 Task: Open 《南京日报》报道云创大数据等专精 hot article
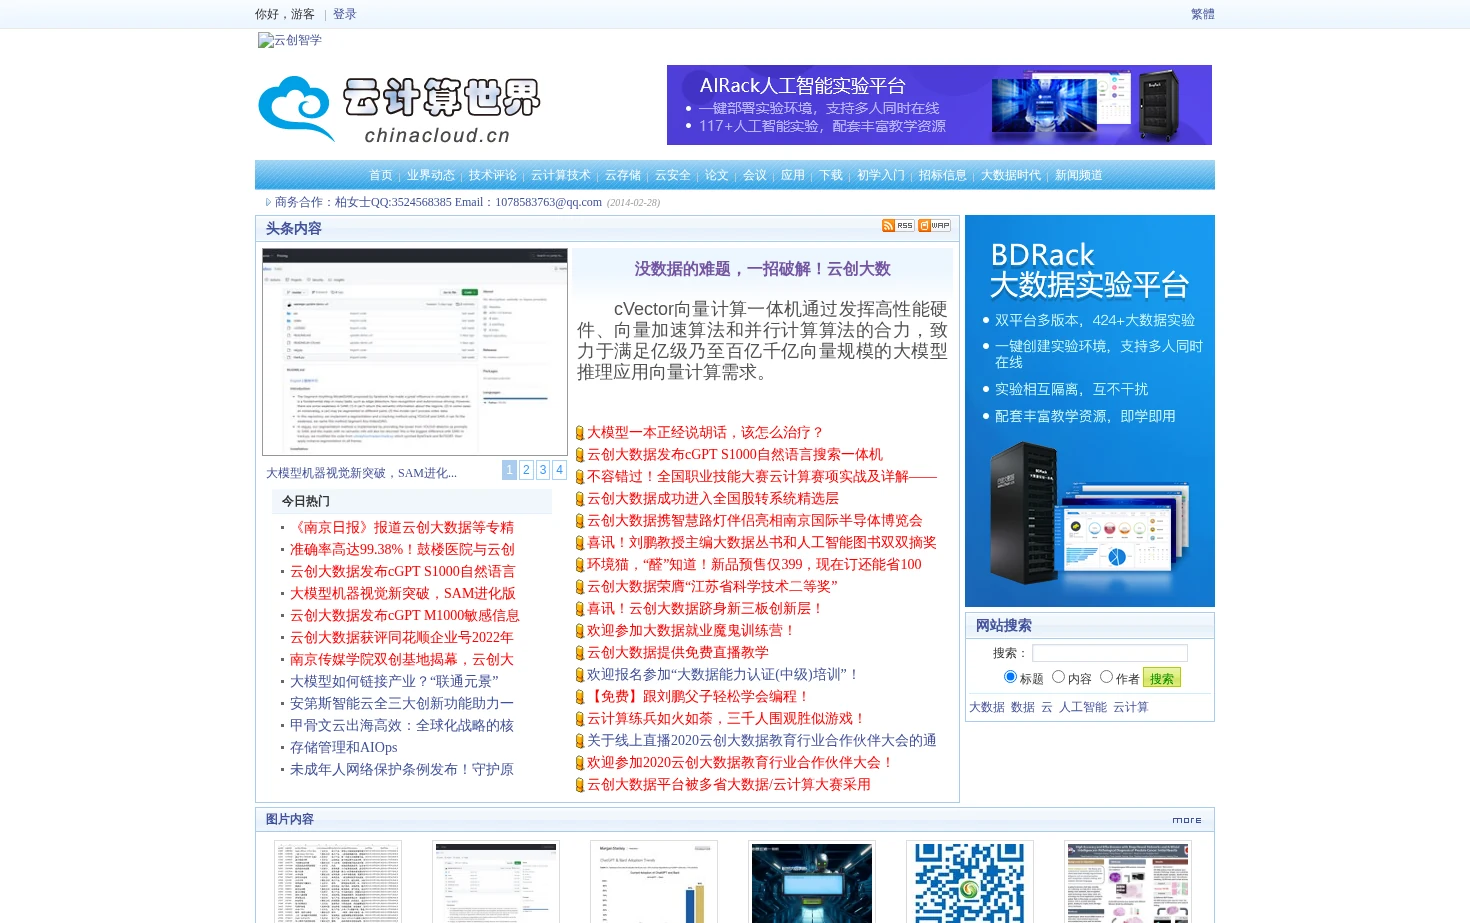(x=402, y=527)
